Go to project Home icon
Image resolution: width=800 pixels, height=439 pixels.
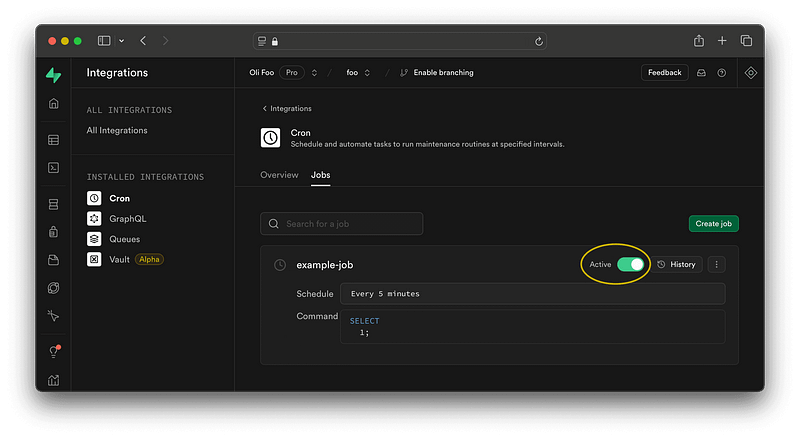coord(54,104)
